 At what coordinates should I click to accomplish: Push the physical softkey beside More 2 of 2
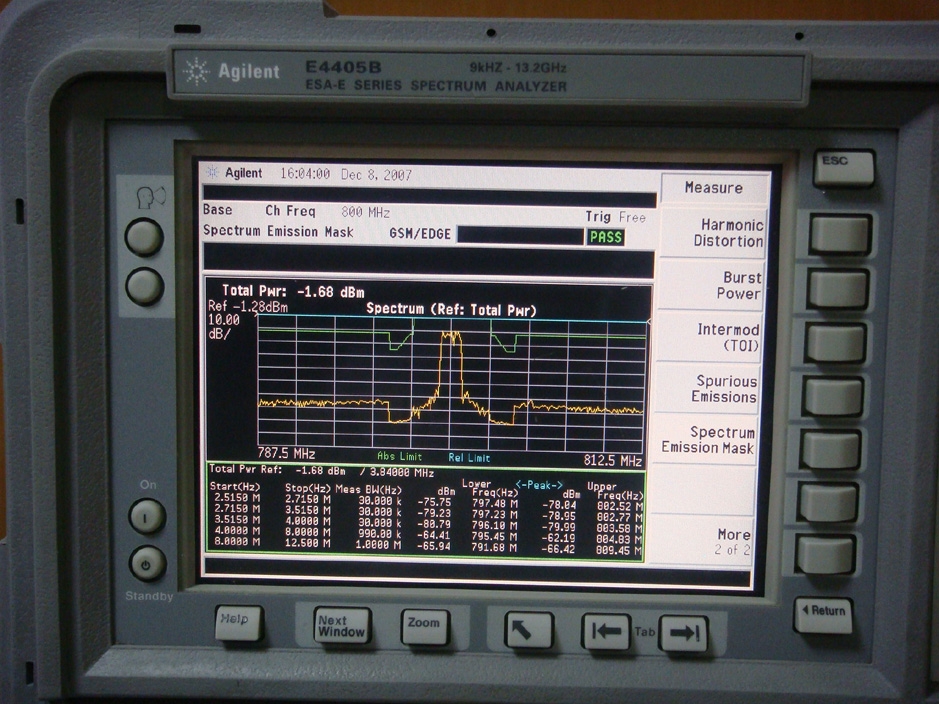pos(826,554)
